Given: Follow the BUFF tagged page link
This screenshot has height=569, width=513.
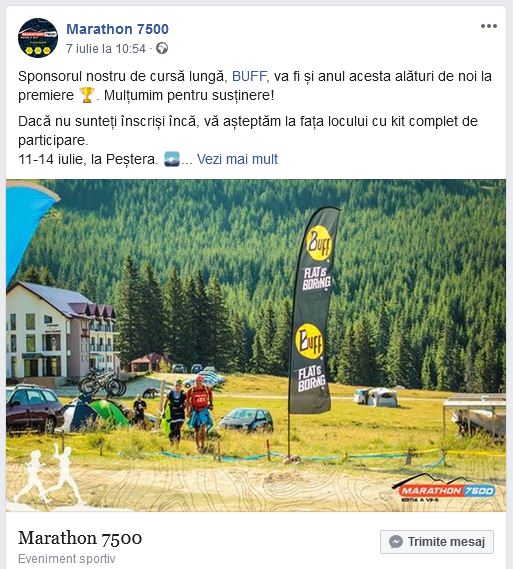Looking at the screenshot, I should (x=249, y=77).
